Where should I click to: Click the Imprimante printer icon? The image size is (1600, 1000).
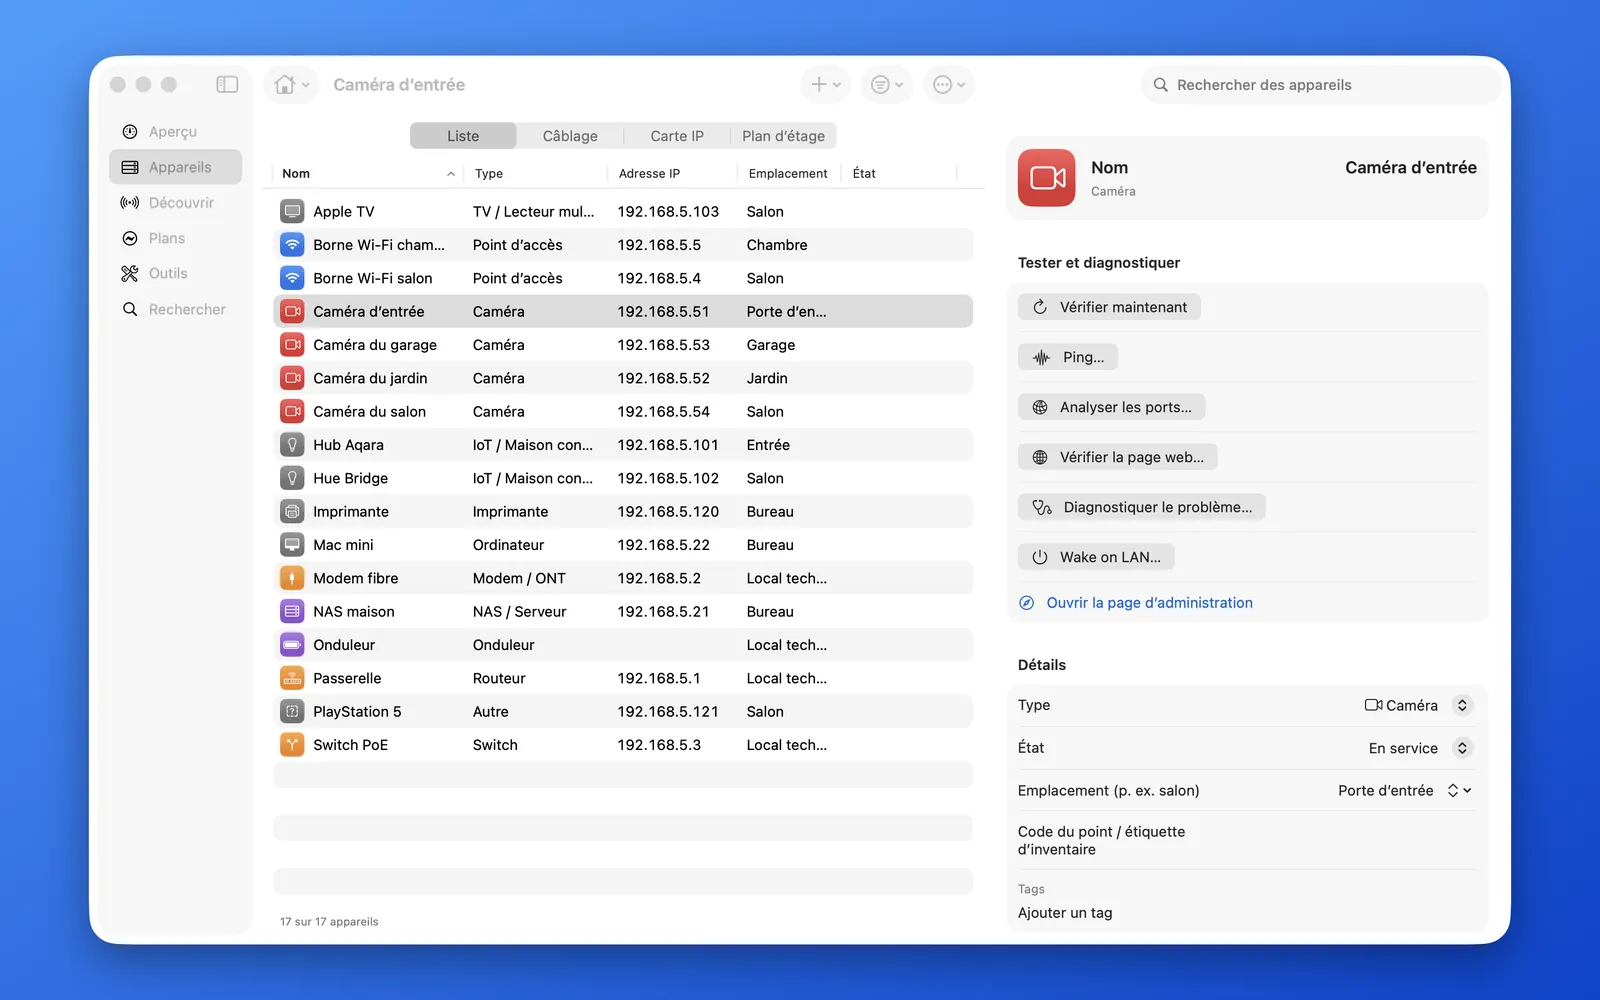(292, 512)
